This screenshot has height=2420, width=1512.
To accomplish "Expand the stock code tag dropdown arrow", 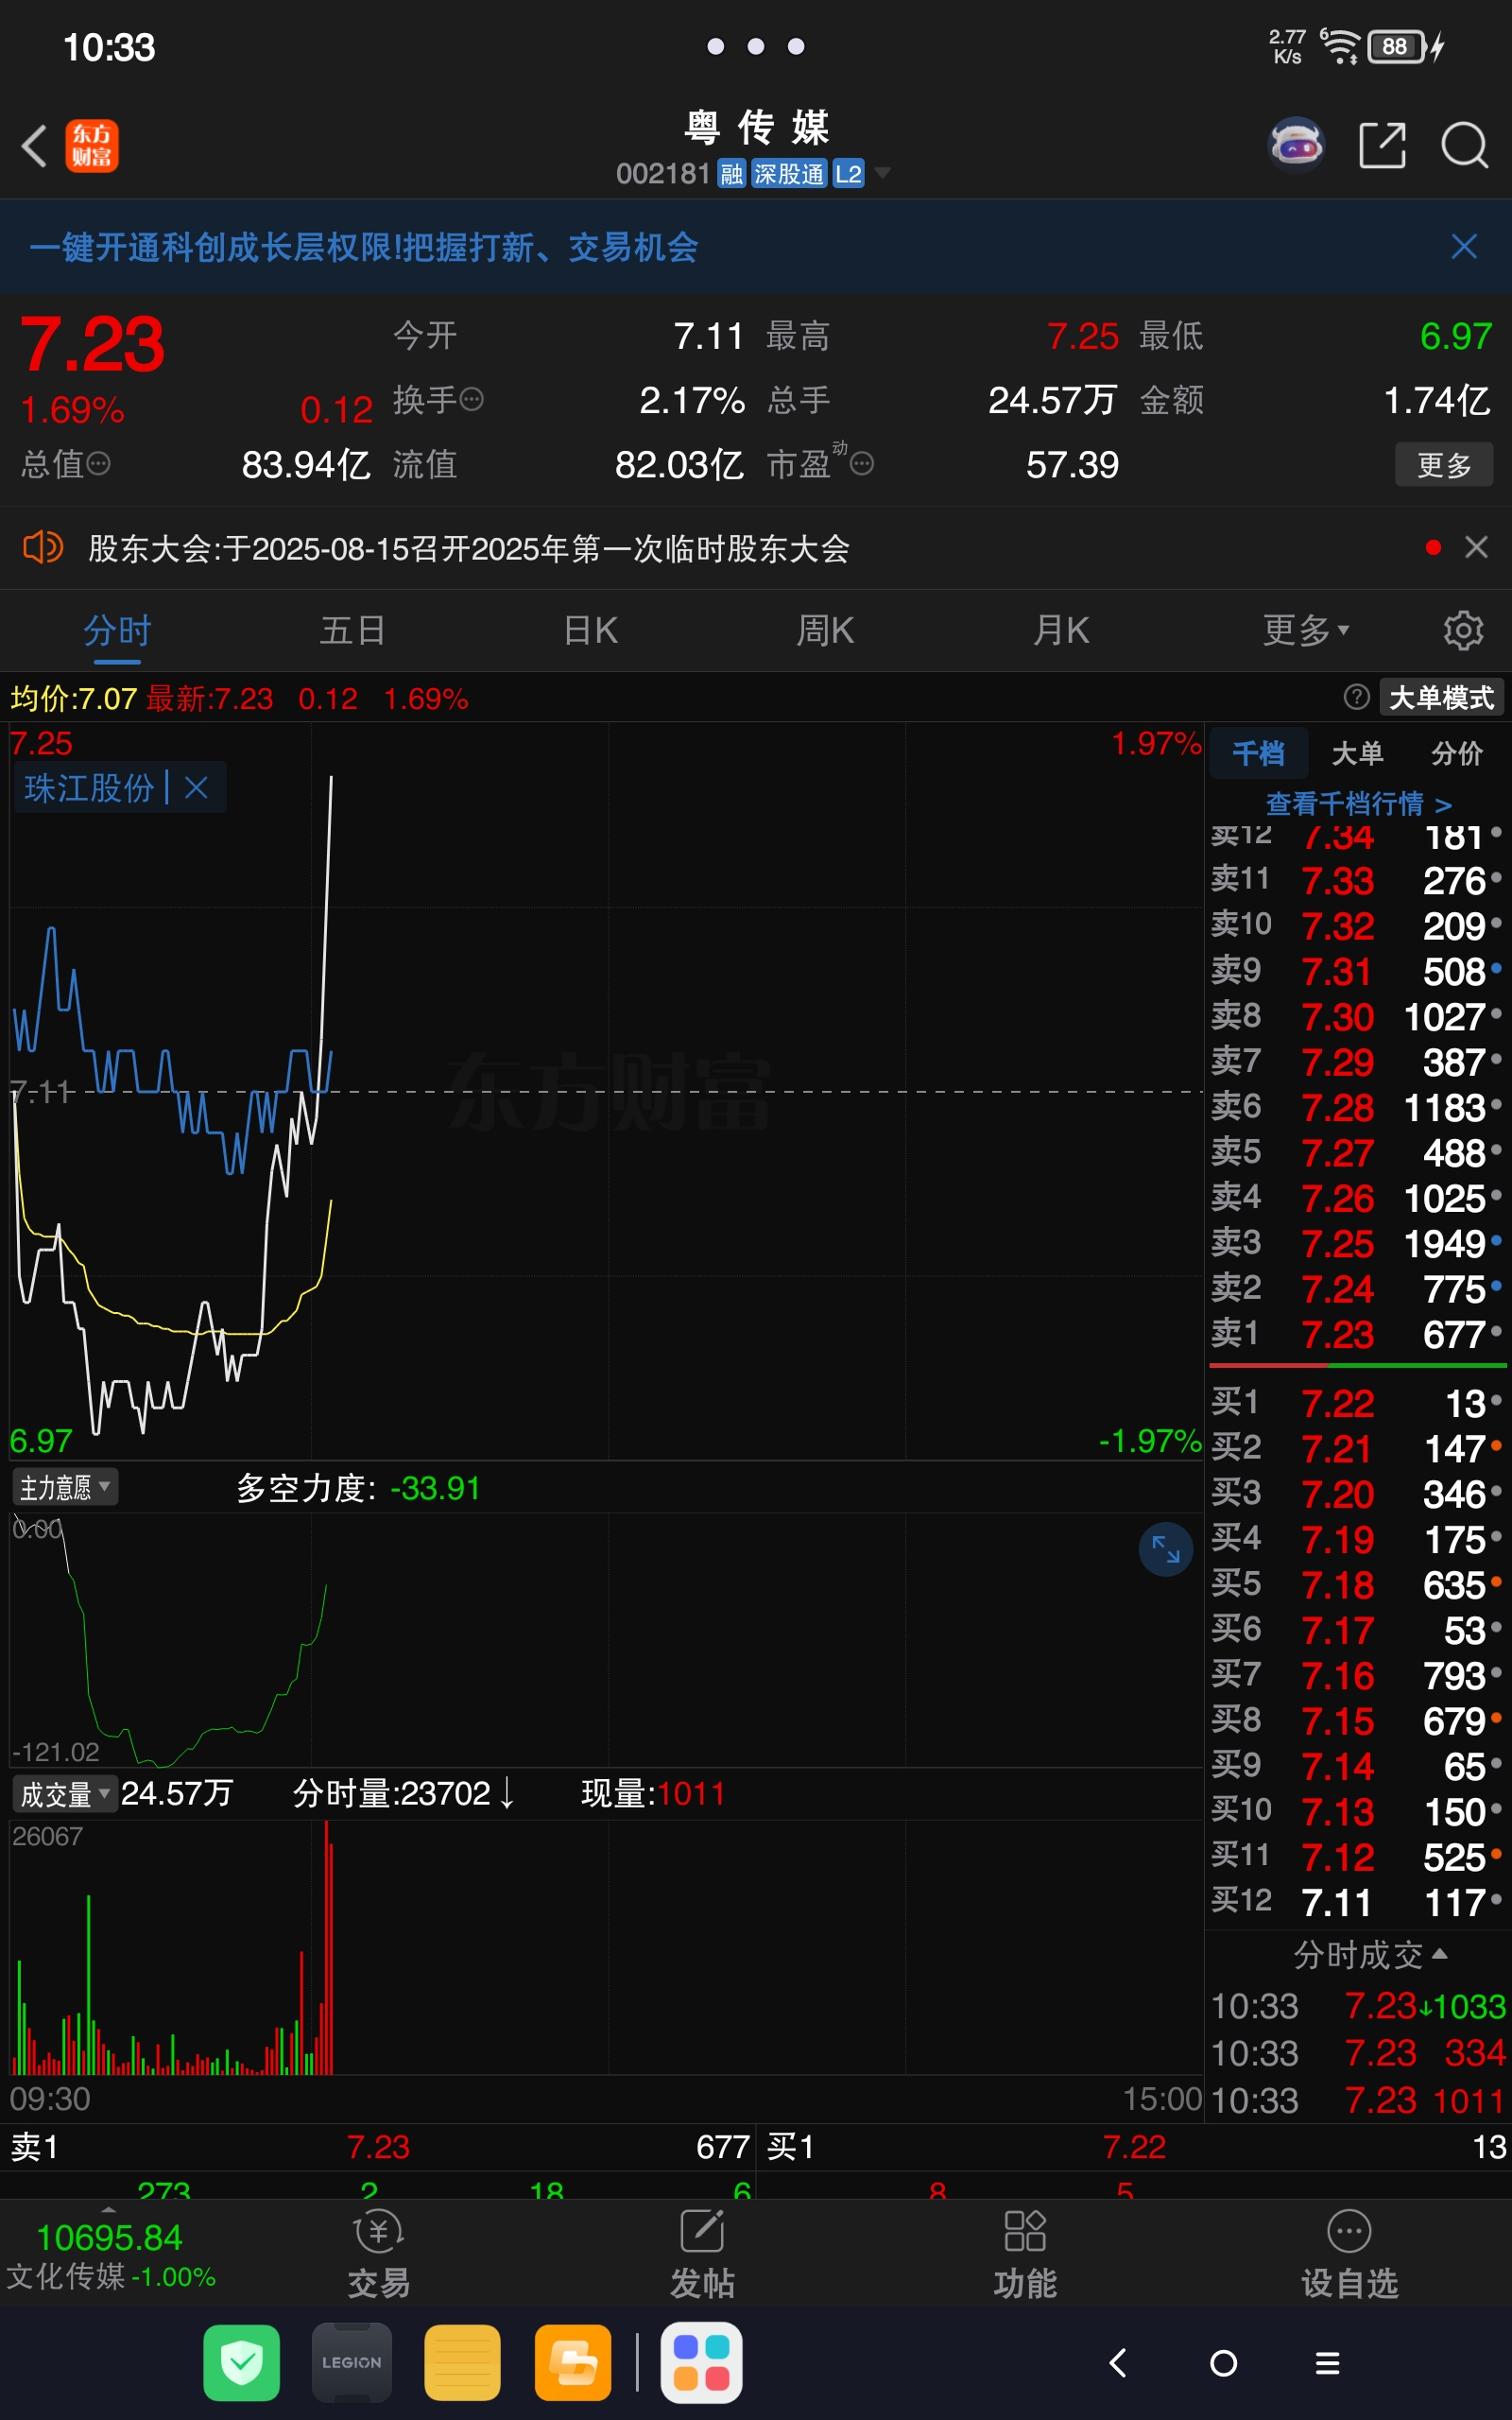I will click(x=882, y=173).
